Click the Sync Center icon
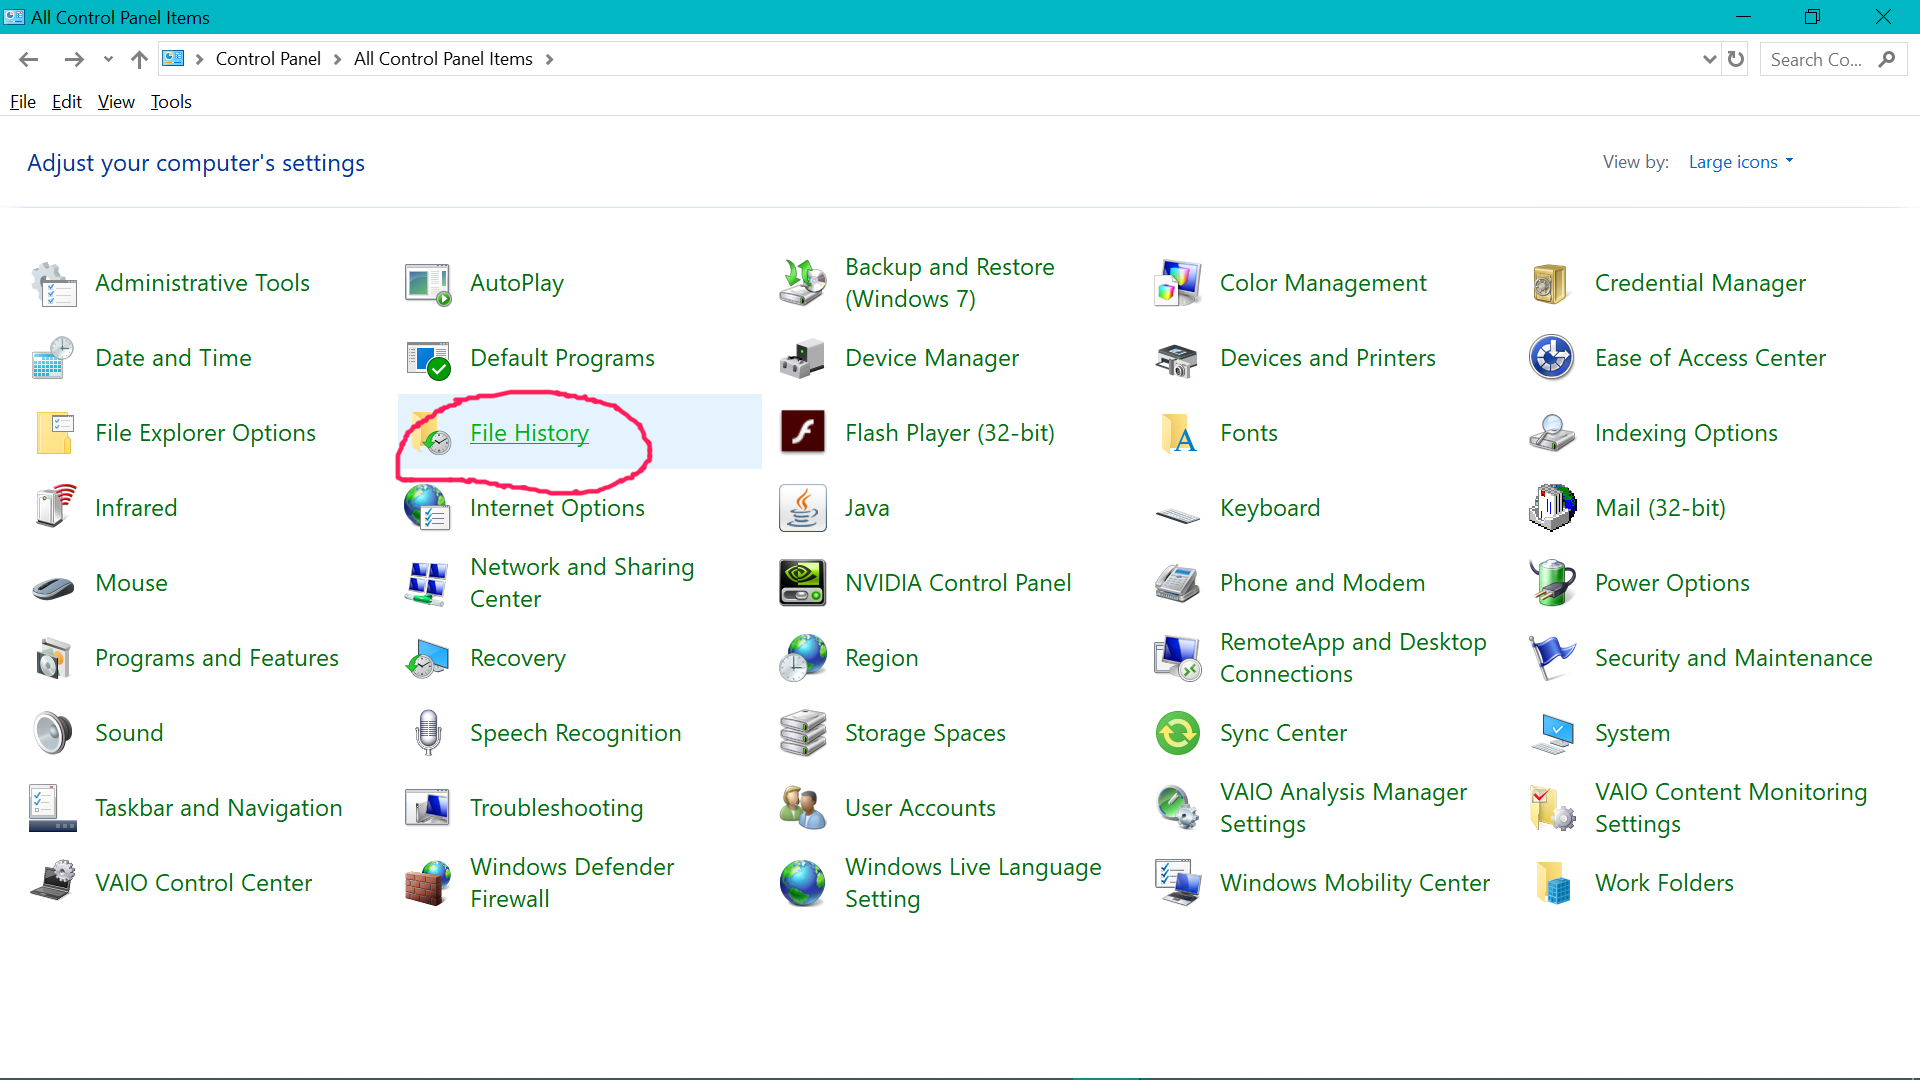This screenshot has height=1080, width=1920. tap(1178, 733)
